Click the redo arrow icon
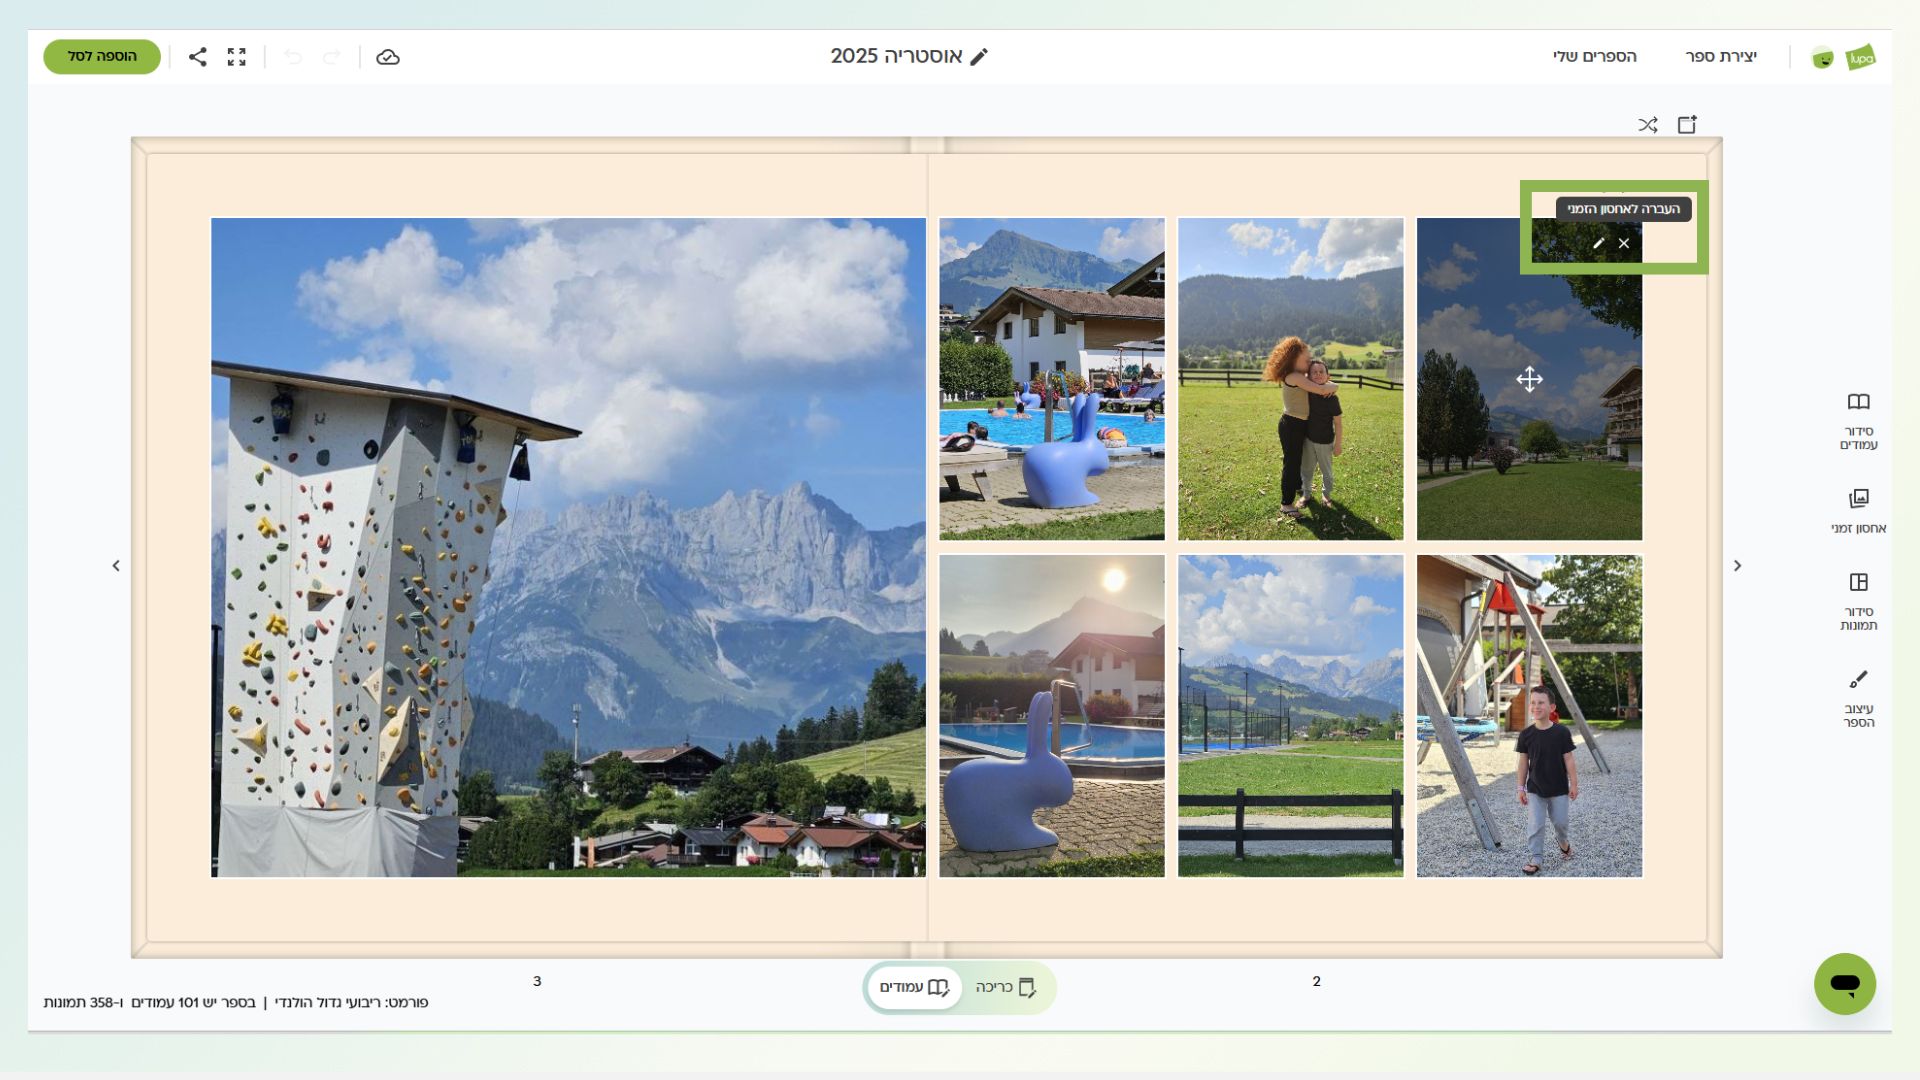The width and height of the screenshot is (1920, 1080). (x=332, y=57)
